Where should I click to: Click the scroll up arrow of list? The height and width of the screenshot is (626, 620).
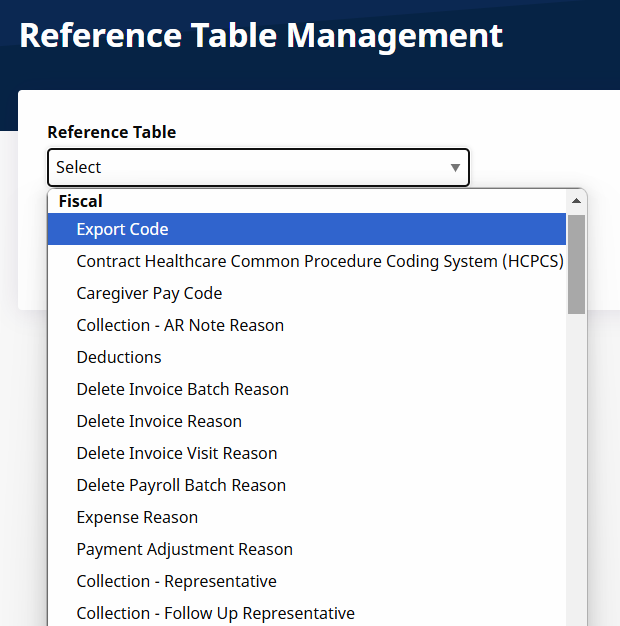click(x=576, y=200)
